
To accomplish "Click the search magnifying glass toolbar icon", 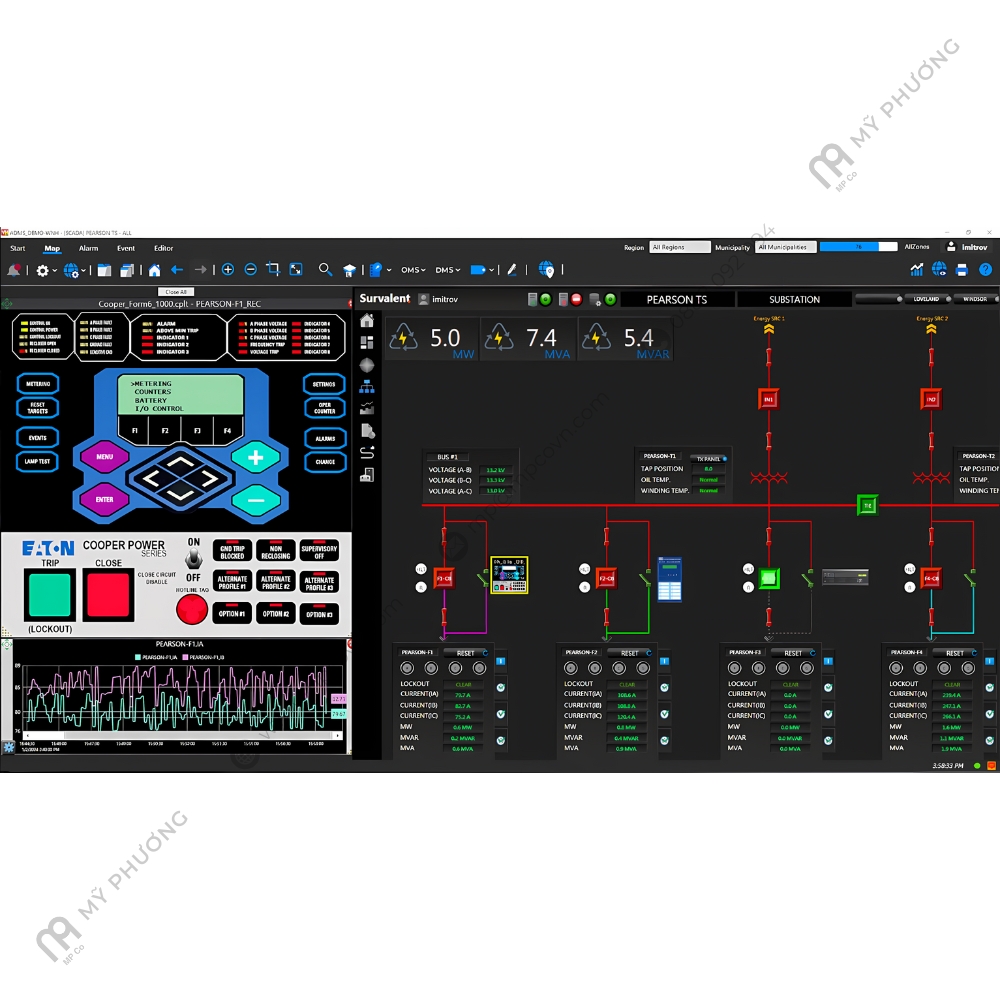I will [325, 270].
